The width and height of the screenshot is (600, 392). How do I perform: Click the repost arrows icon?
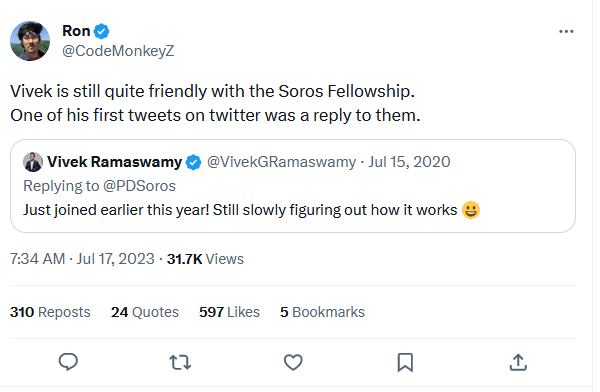(x=180, y=362)
